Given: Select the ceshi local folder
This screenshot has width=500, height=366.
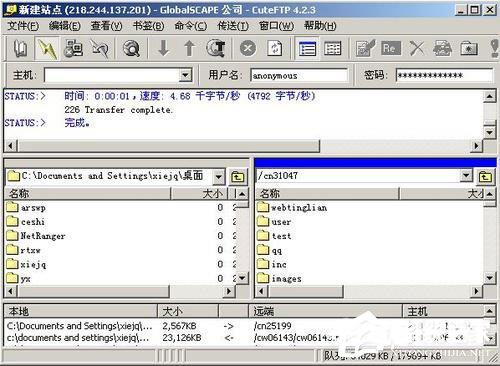Looking at the screenshot, I should [x=26, y=222].
